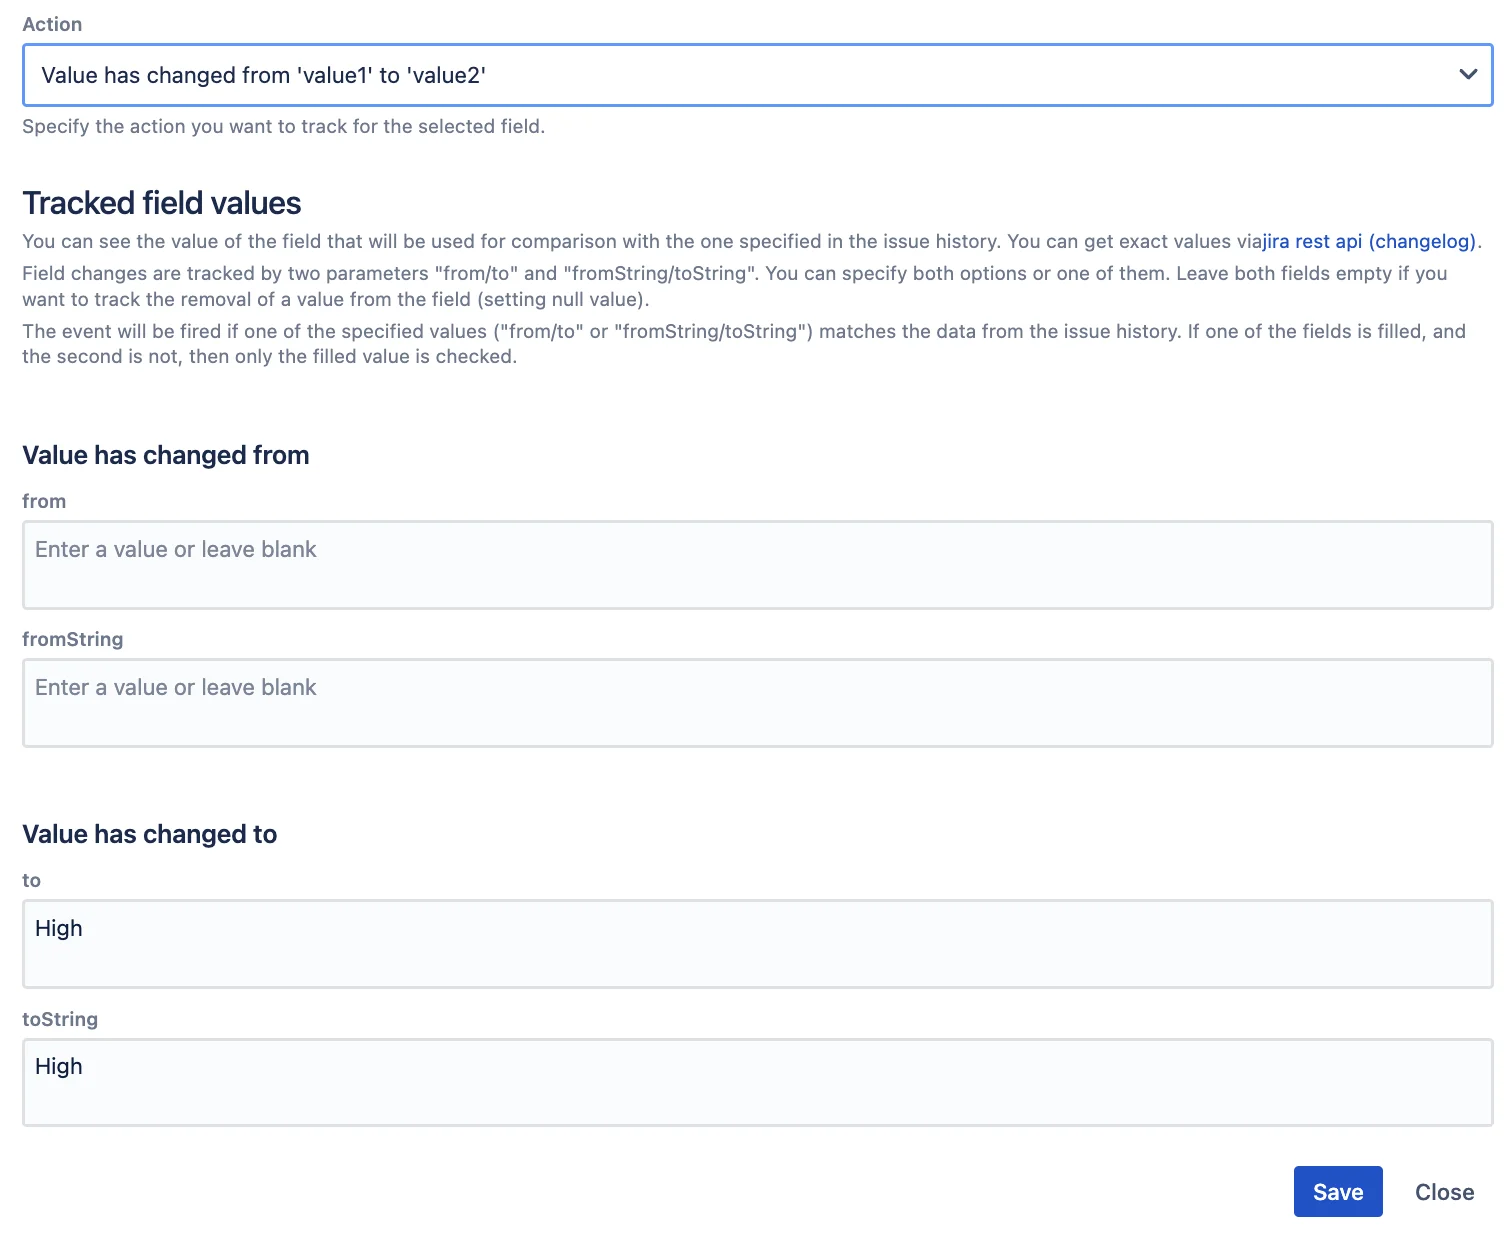1512x1234 pixels.
Task: Click the 'to' field containing High
Action: coord(757,944)
